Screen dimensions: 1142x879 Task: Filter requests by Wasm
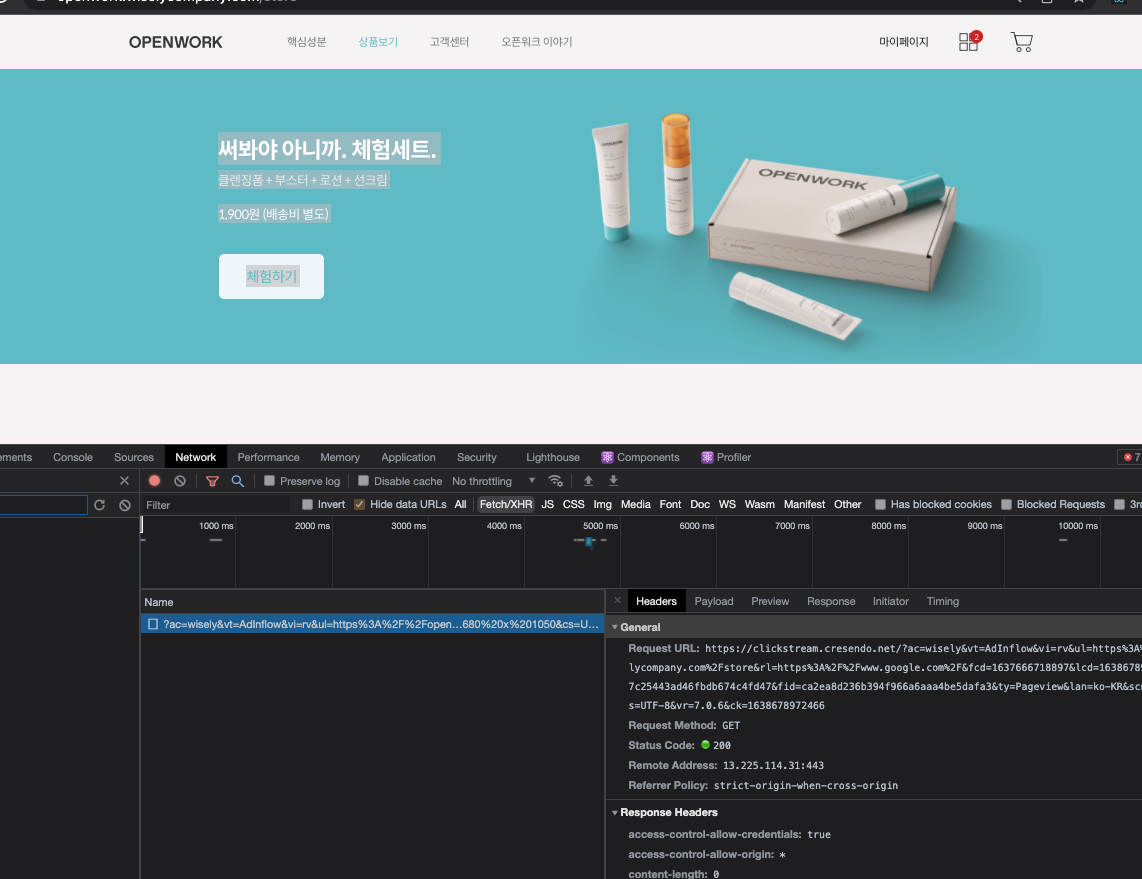pos(760,504)
